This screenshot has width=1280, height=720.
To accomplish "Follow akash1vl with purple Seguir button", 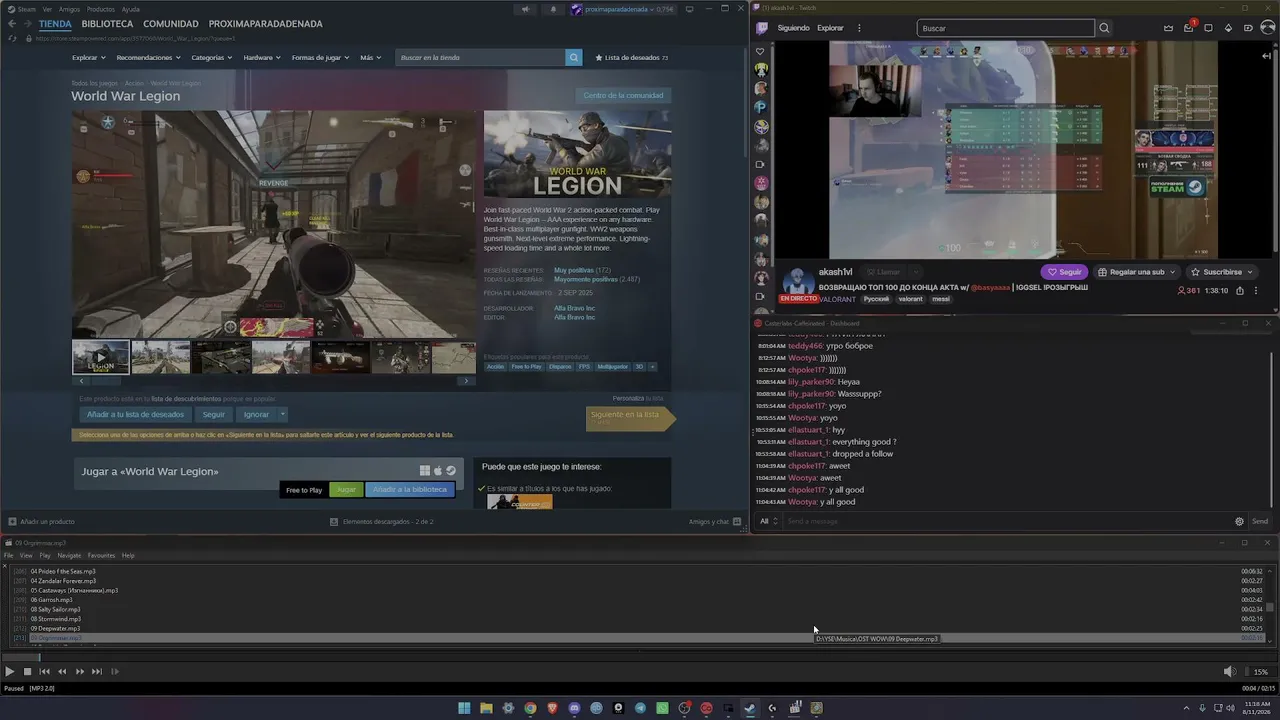I will point(1064,272).
